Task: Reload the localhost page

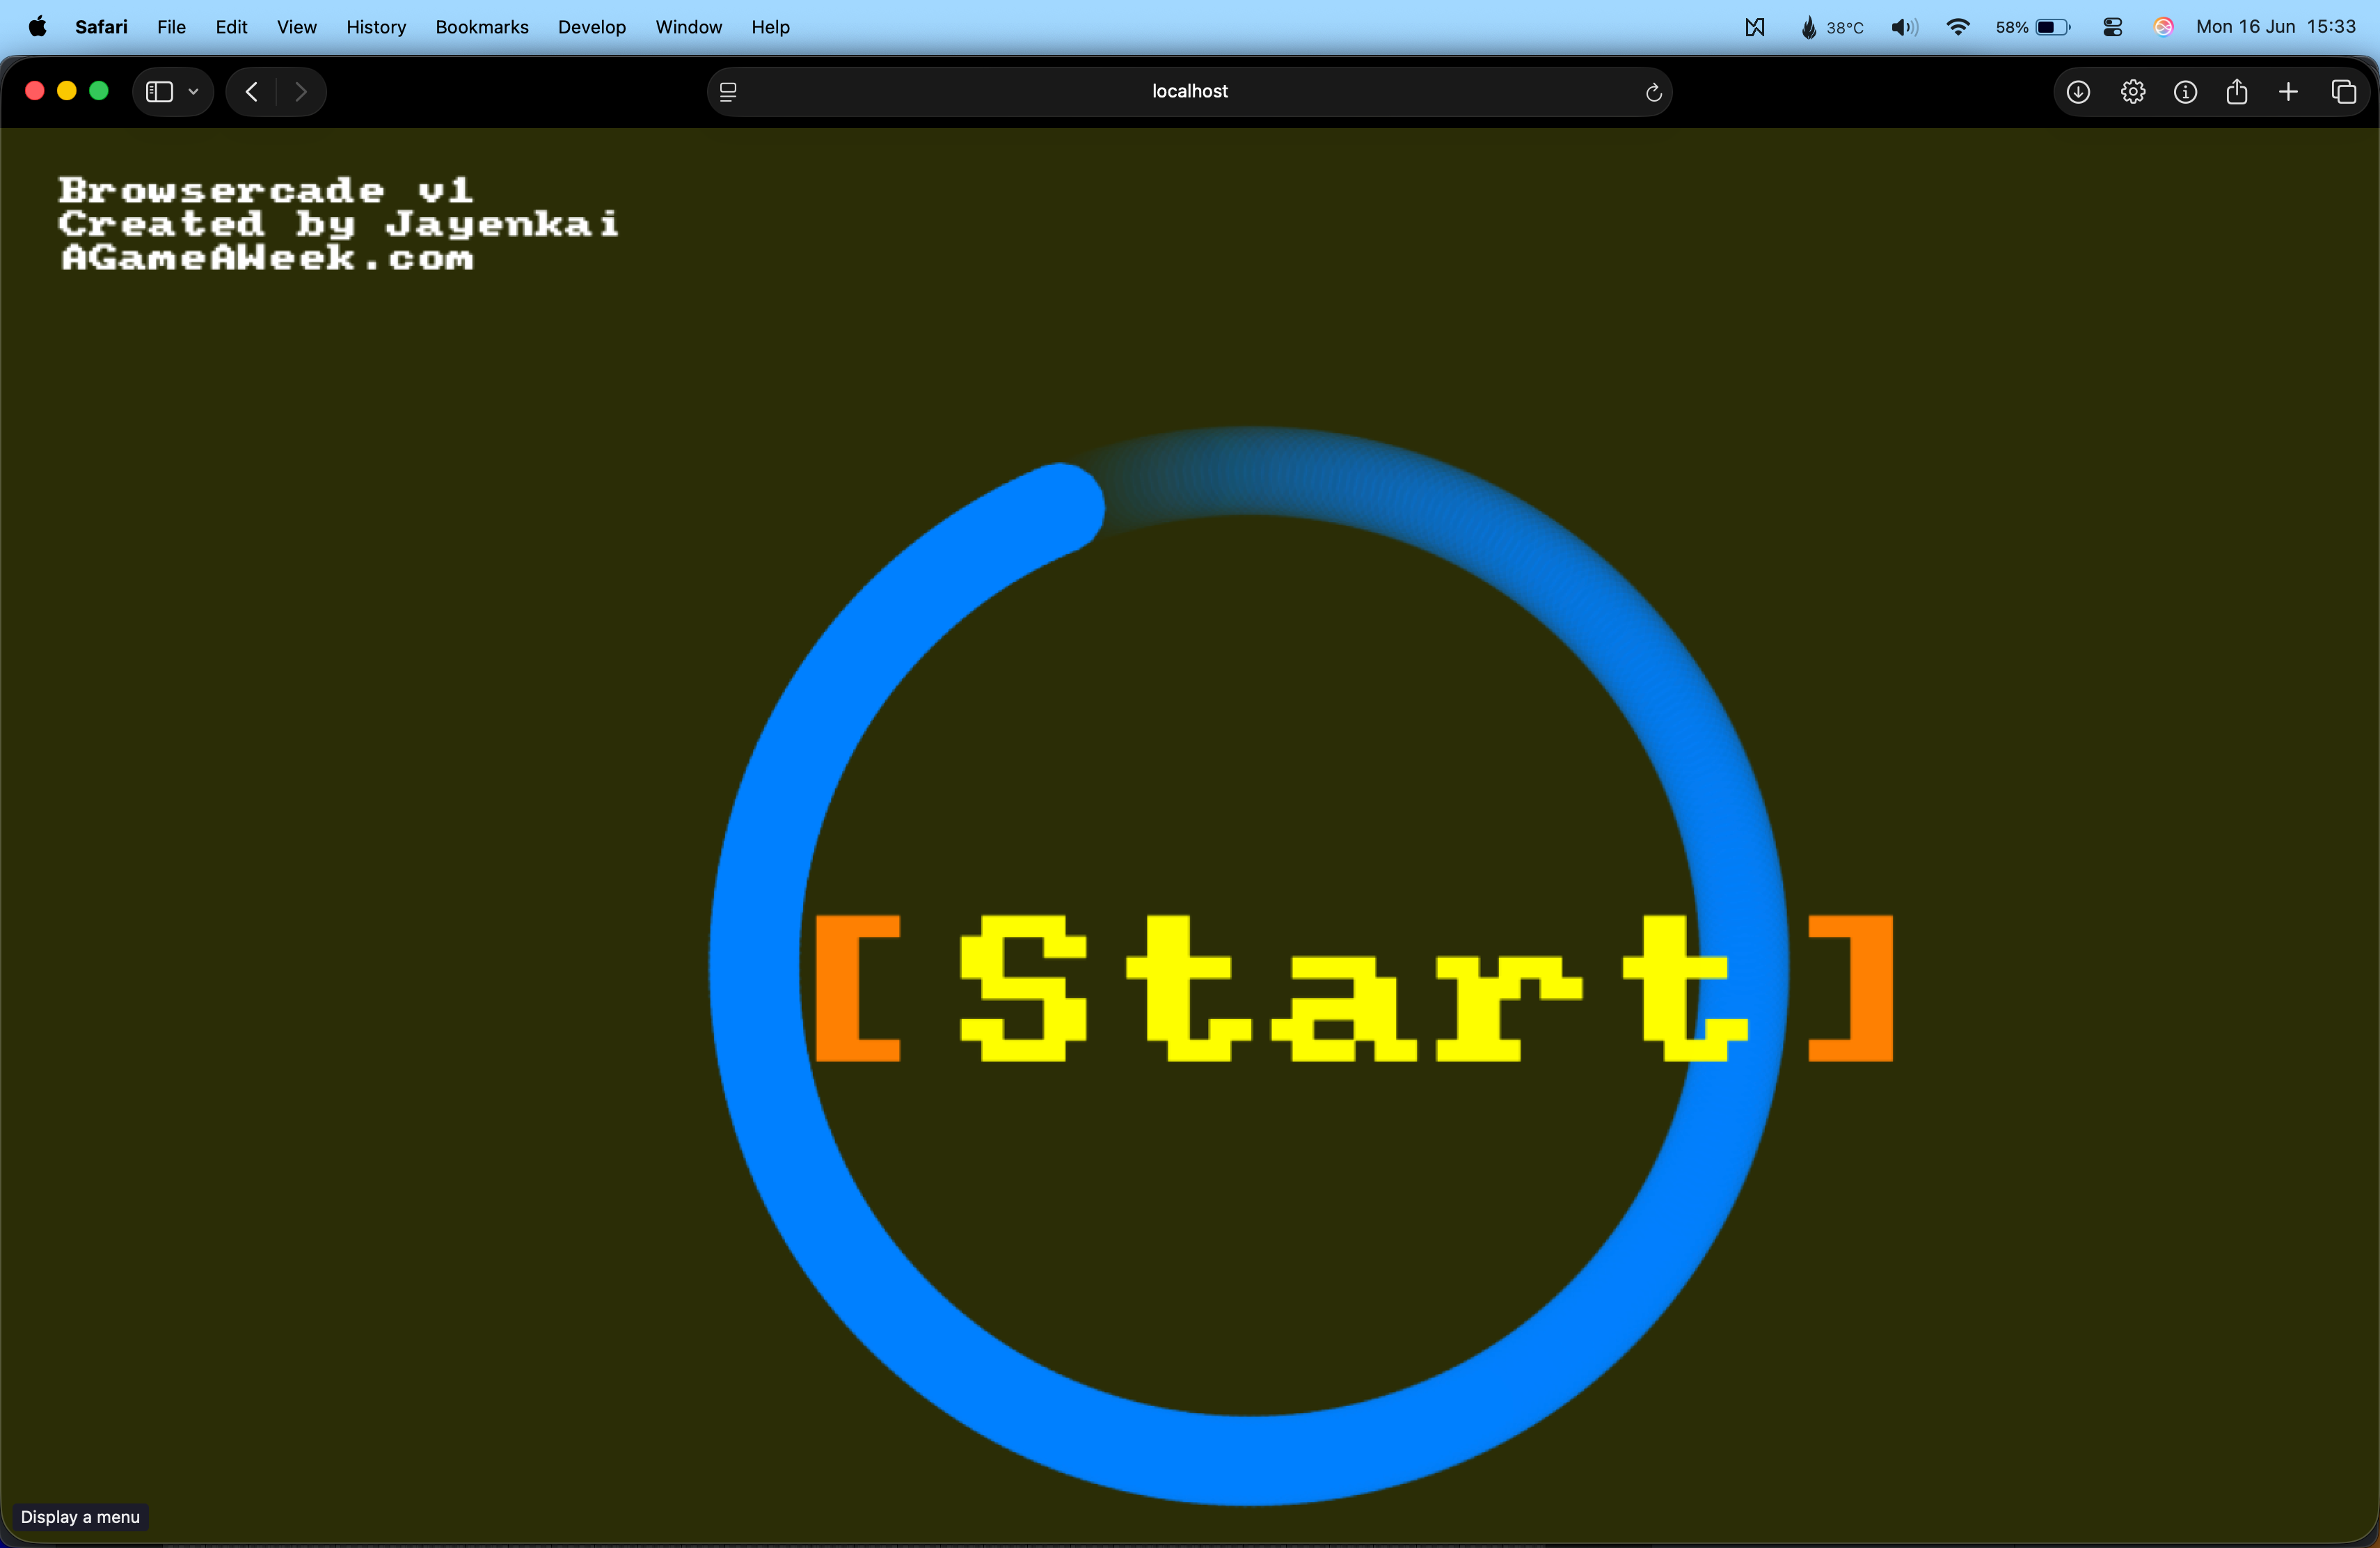Action: click(x=1653, y=92)
